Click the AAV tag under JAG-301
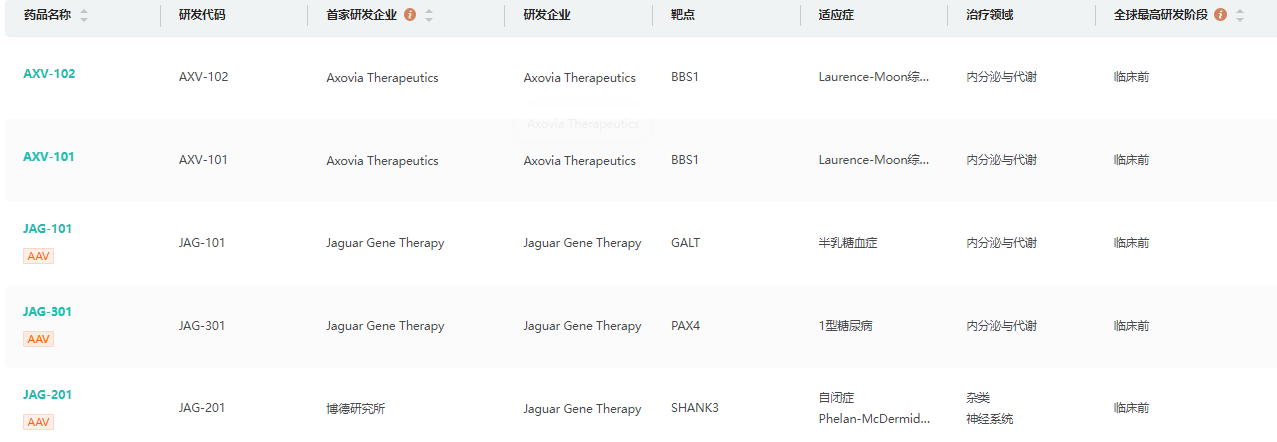Image resolution: width=1277 pixels, height=442 pixels. click(x=38, y=339)
